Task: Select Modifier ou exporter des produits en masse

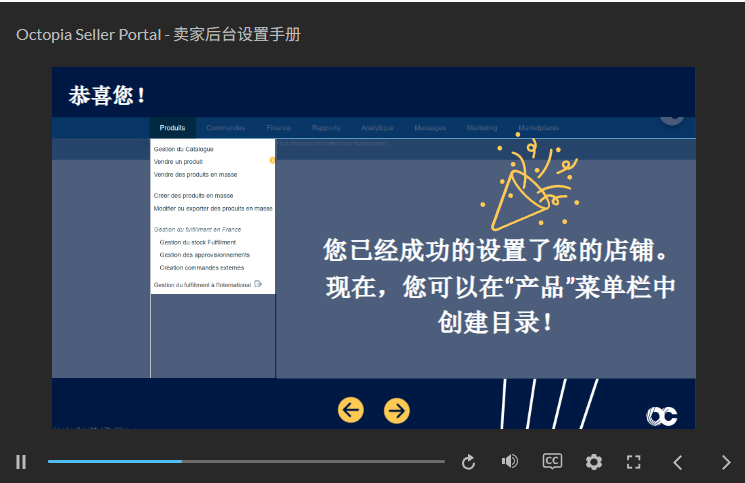Action: (x=213, y=208)
